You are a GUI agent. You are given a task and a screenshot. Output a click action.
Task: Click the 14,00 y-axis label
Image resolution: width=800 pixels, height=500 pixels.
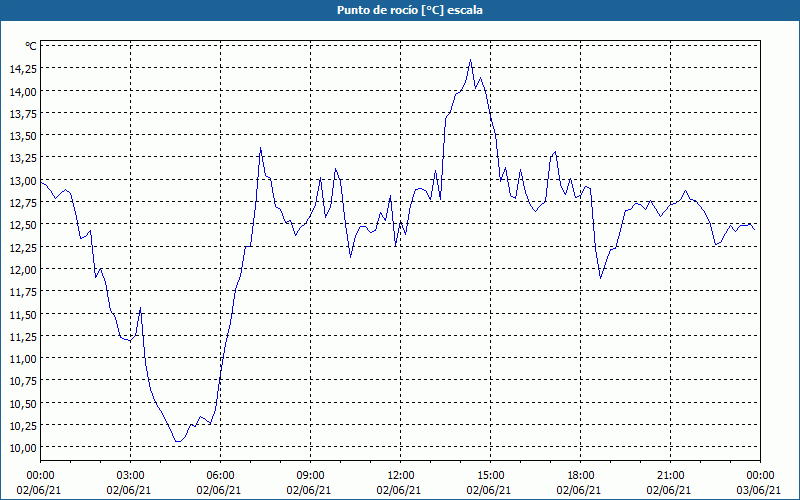click(x=23, y=91)
